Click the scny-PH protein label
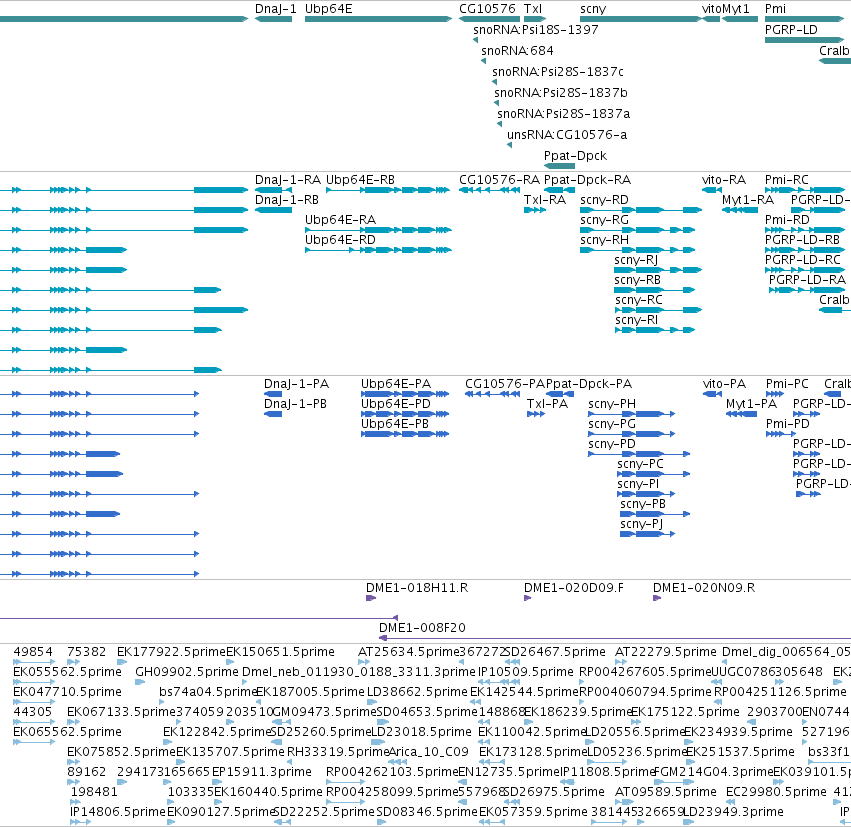The image size is (851, 827). 612,404
